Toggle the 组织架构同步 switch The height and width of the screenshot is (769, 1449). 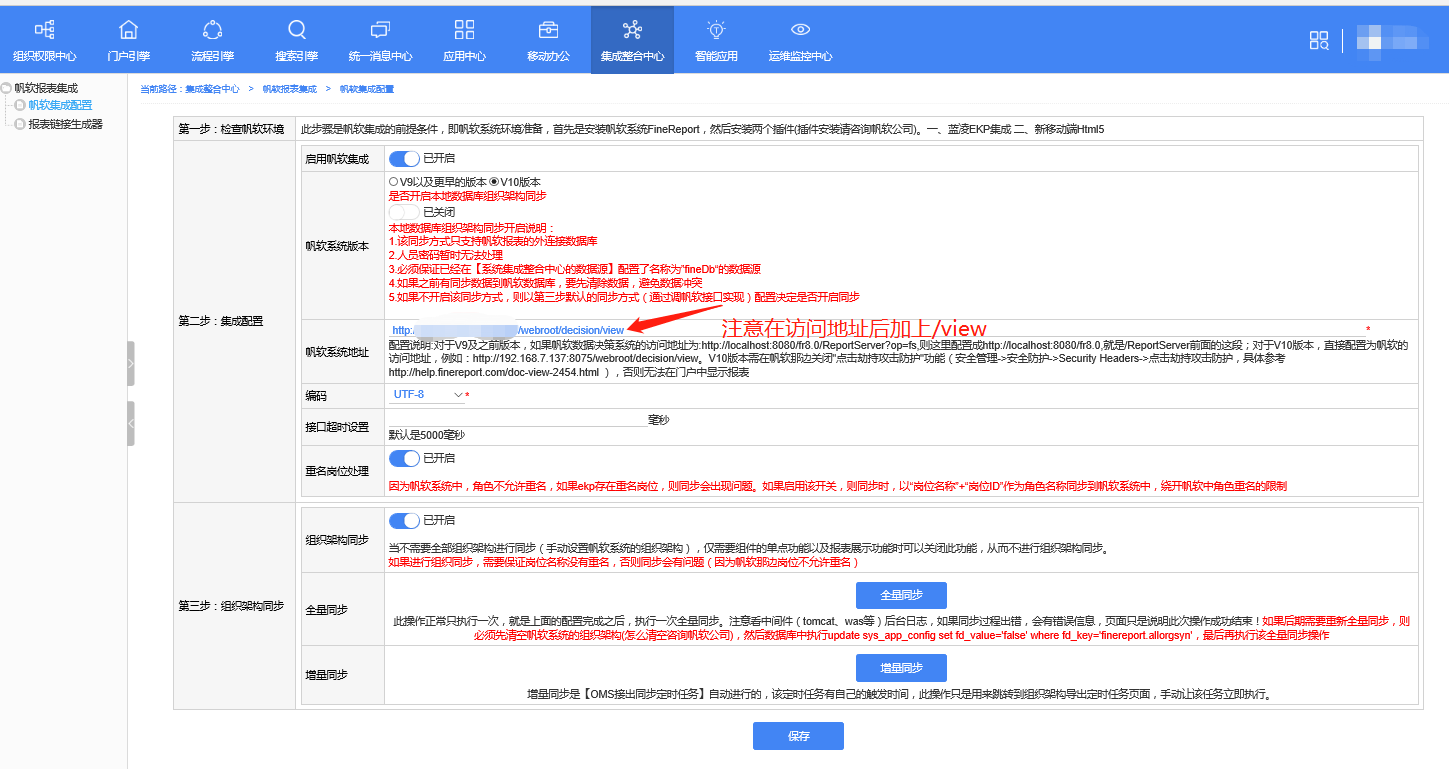tap(404, 520)
